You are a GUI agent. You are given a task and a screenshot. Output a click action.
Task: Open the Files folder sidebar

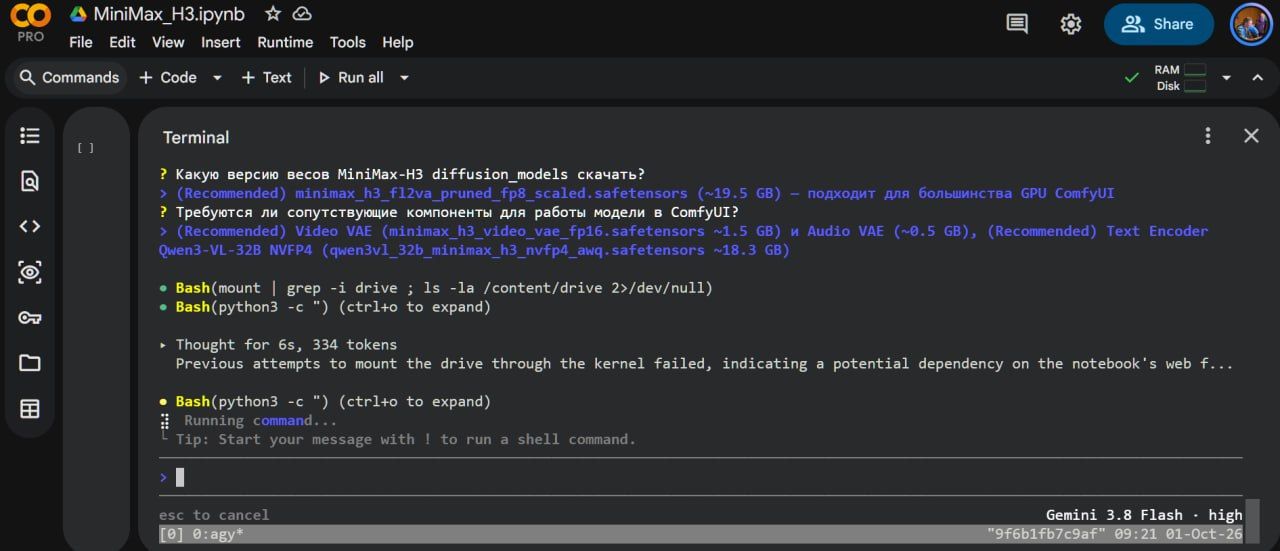coord(30,362)
